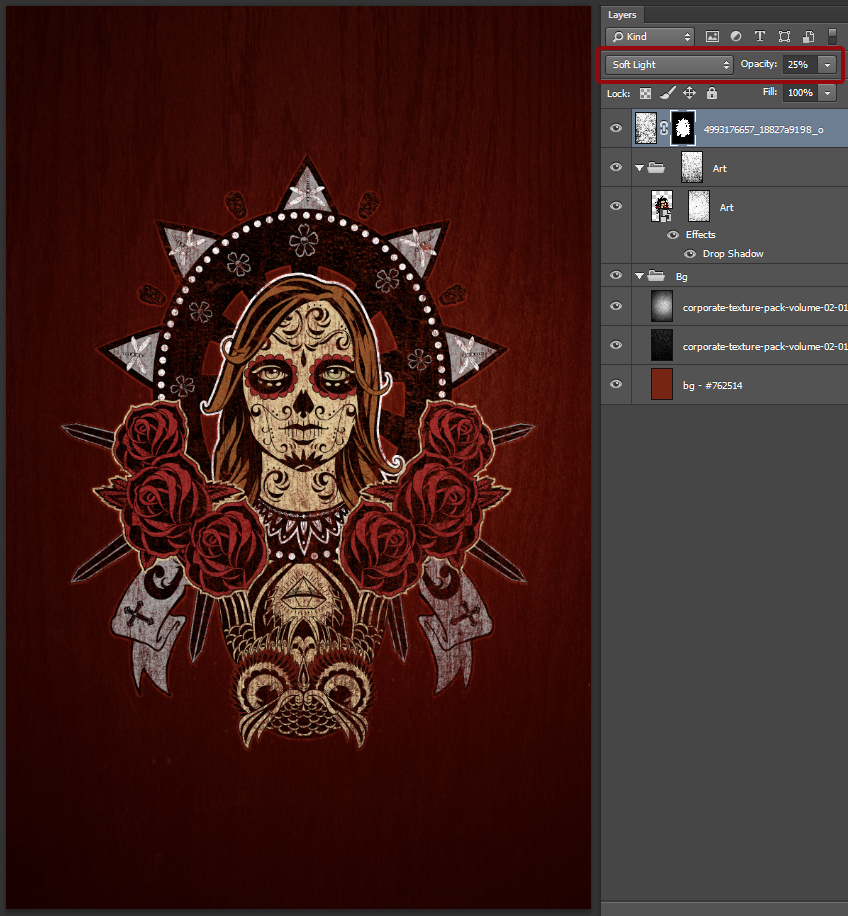Select layer name 4993176657_18827a9198_o
This screenshot has height=916, width=848.
pyautogui.click(x=763, y=130)
